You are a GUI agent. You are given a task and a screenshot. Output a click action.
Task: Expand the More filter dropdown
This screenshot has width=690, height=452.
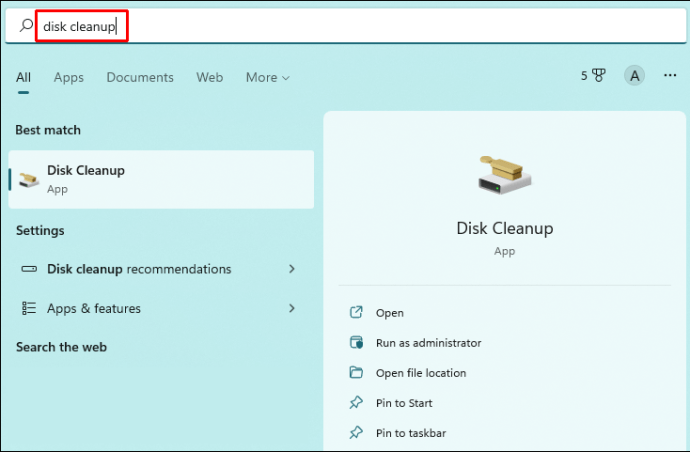267,77
